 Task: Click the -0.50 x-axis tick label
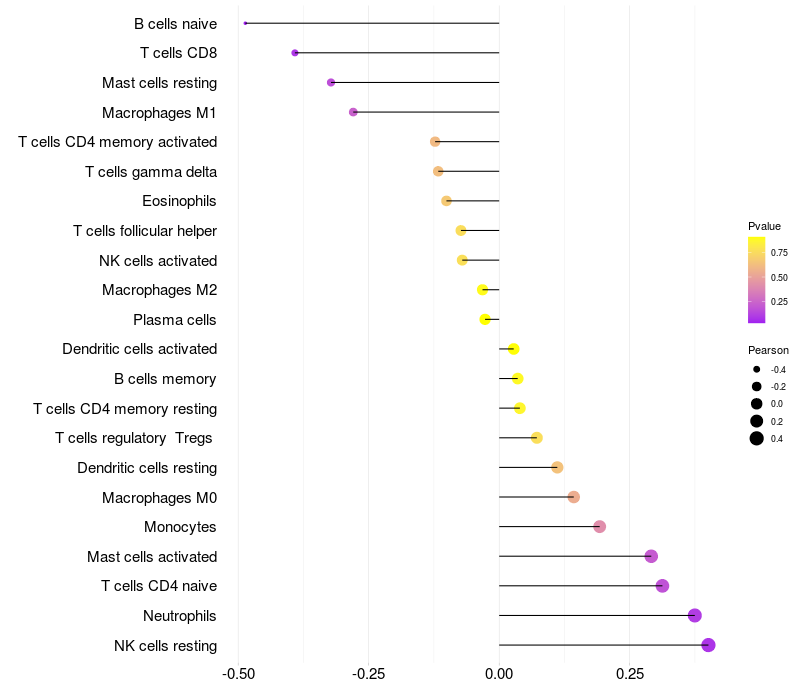coord(237,673)
